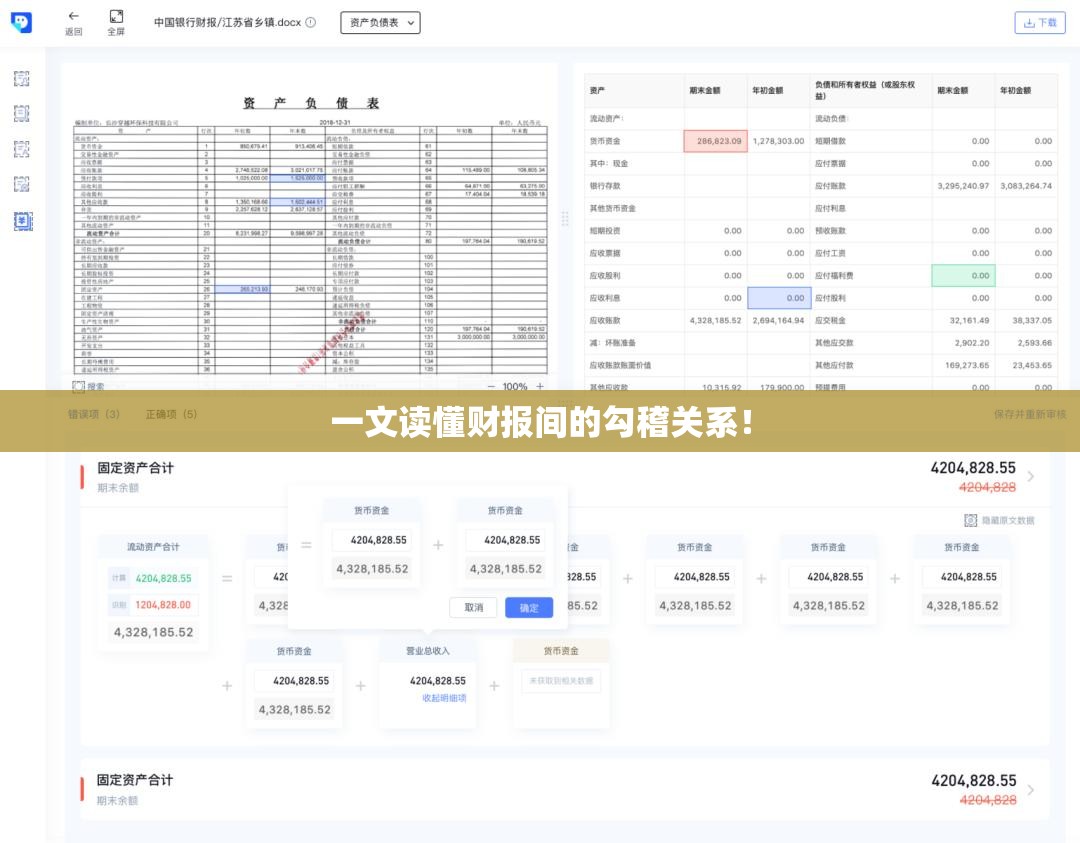Zoom out with the minus icon beside 100%
The image size is (1080, 843).
click(491, 386)
